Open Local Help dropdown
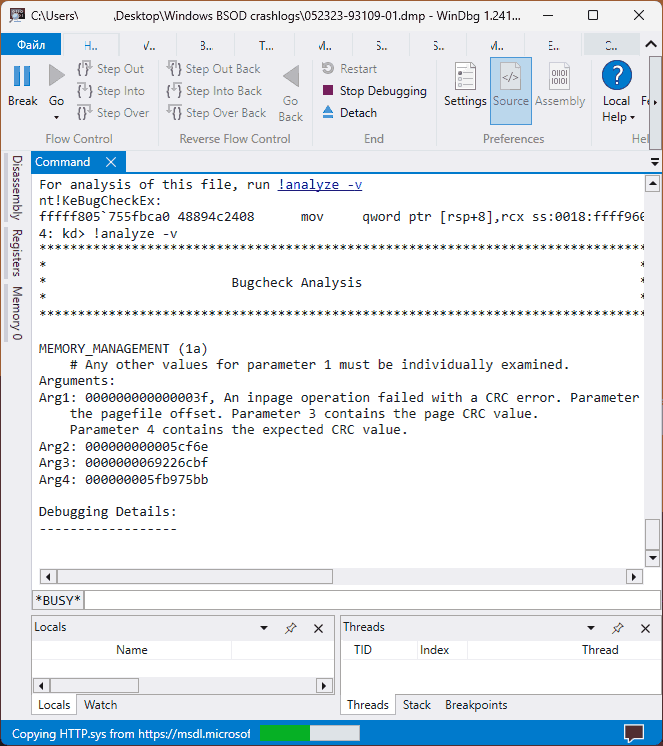663x746 pixels. tap(617, 91)
